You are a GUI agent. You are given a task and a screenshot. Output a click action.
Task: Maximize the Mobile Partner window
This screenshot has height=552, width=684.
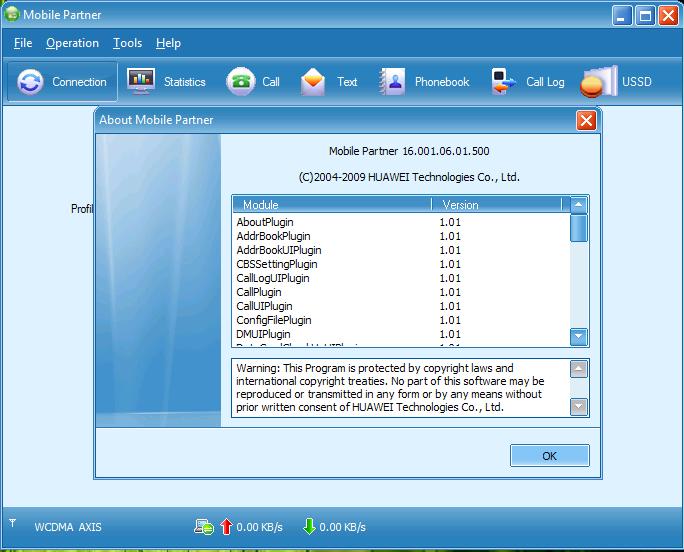point(645,16)
